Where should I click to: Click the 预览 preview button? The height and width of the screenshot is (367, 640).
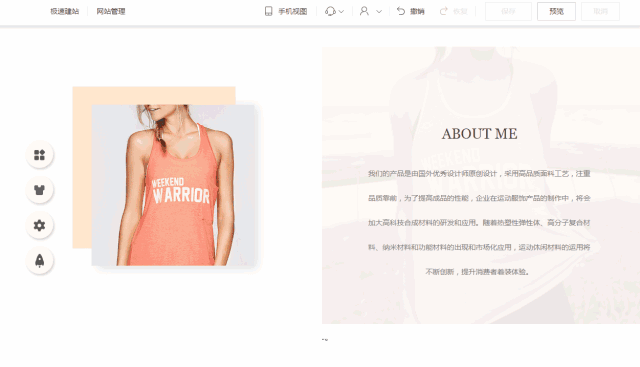[x=556, y=11]
